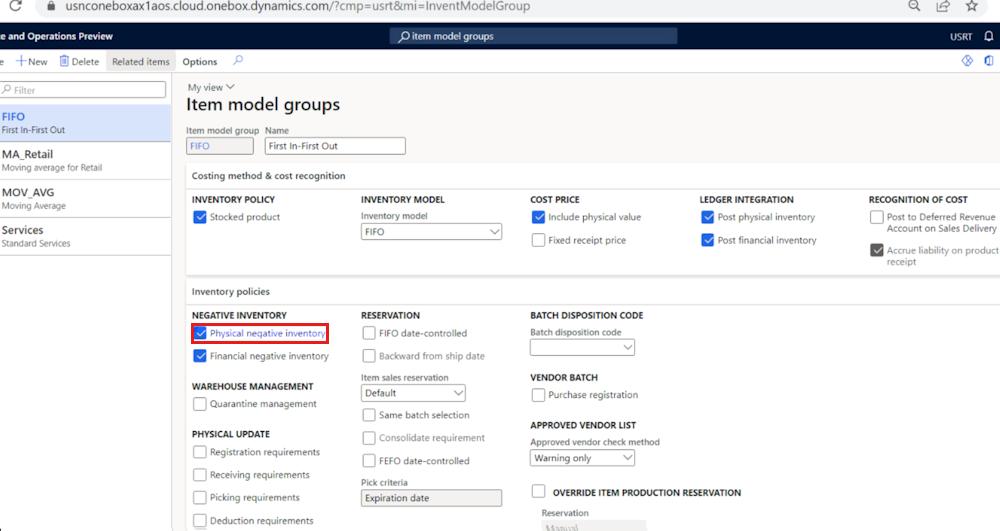The height and width of the screenshot is (531, 1000).
Task: Open the diamond Power Apps icon
Action: click(x=967, y=61)
